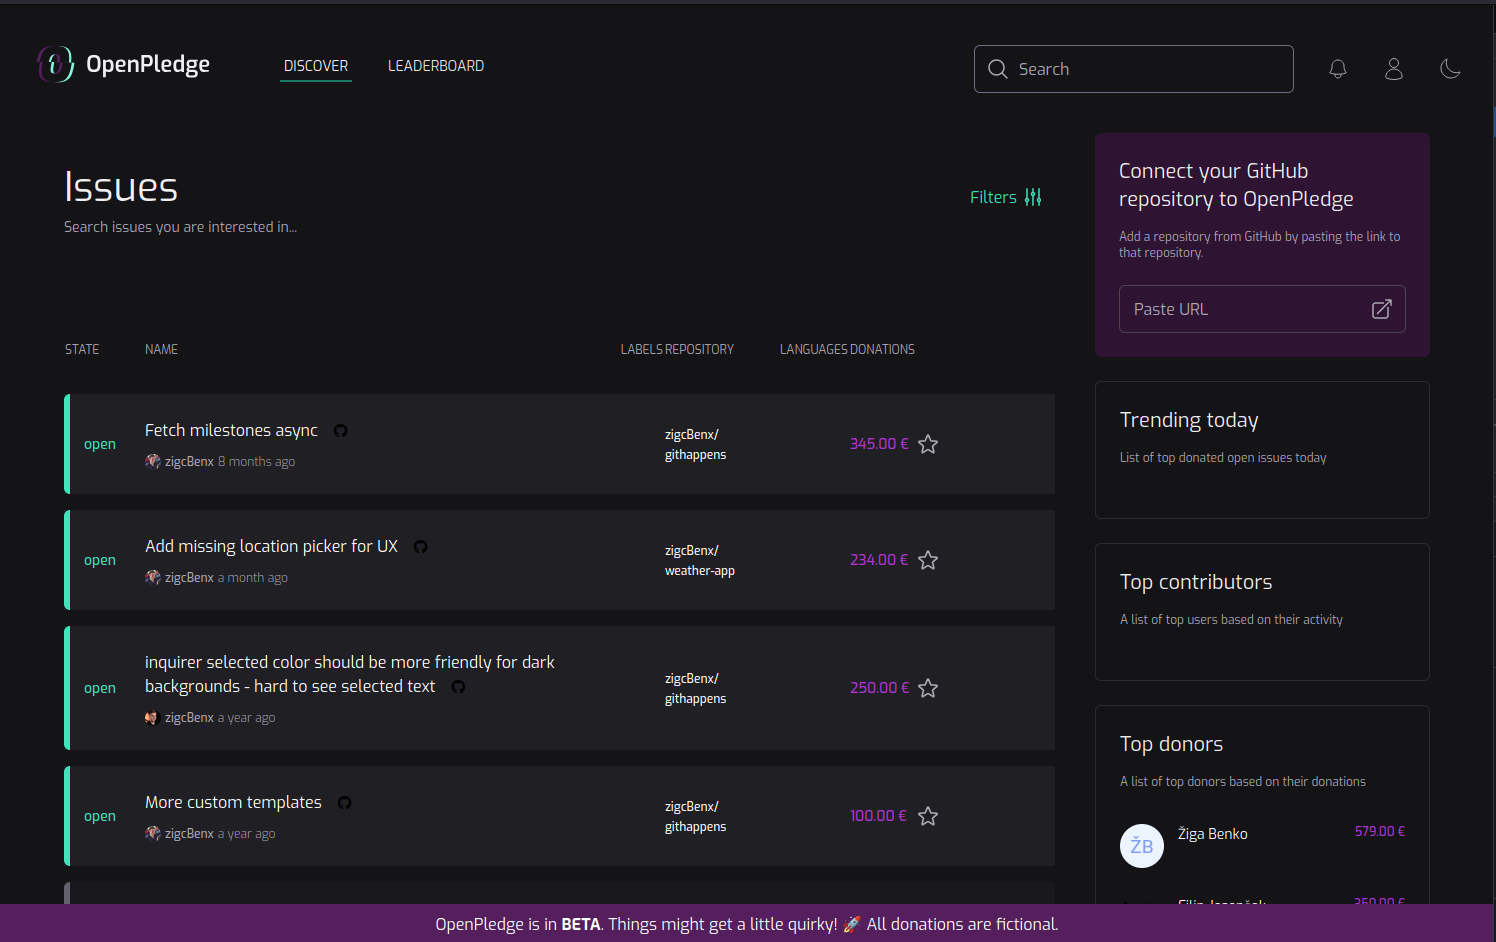This screenshot has width=1496, height=942.
Task: Open GitHub icon beside Fetch milestones async
Action: tap(340, 431)
